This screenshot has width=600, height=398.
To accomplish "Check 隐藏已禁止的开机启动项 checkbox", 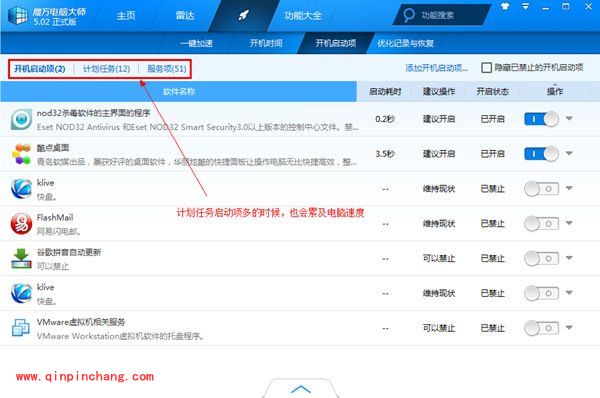I will point(486,68).
